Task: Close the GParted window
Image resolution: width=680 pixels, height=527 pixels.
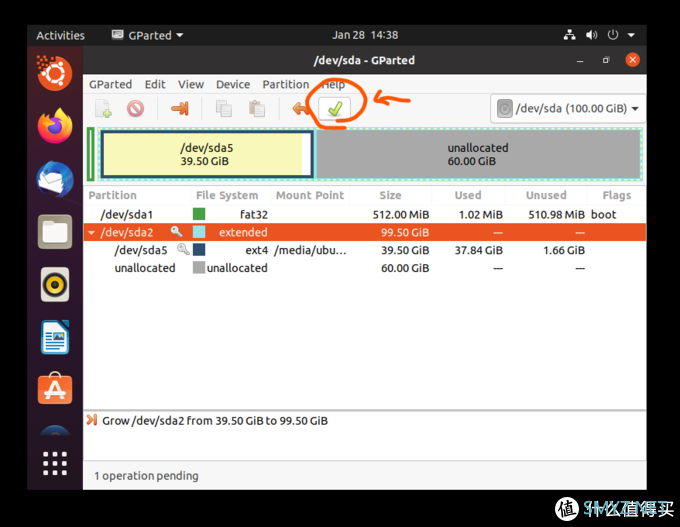Action: [632, 60]
